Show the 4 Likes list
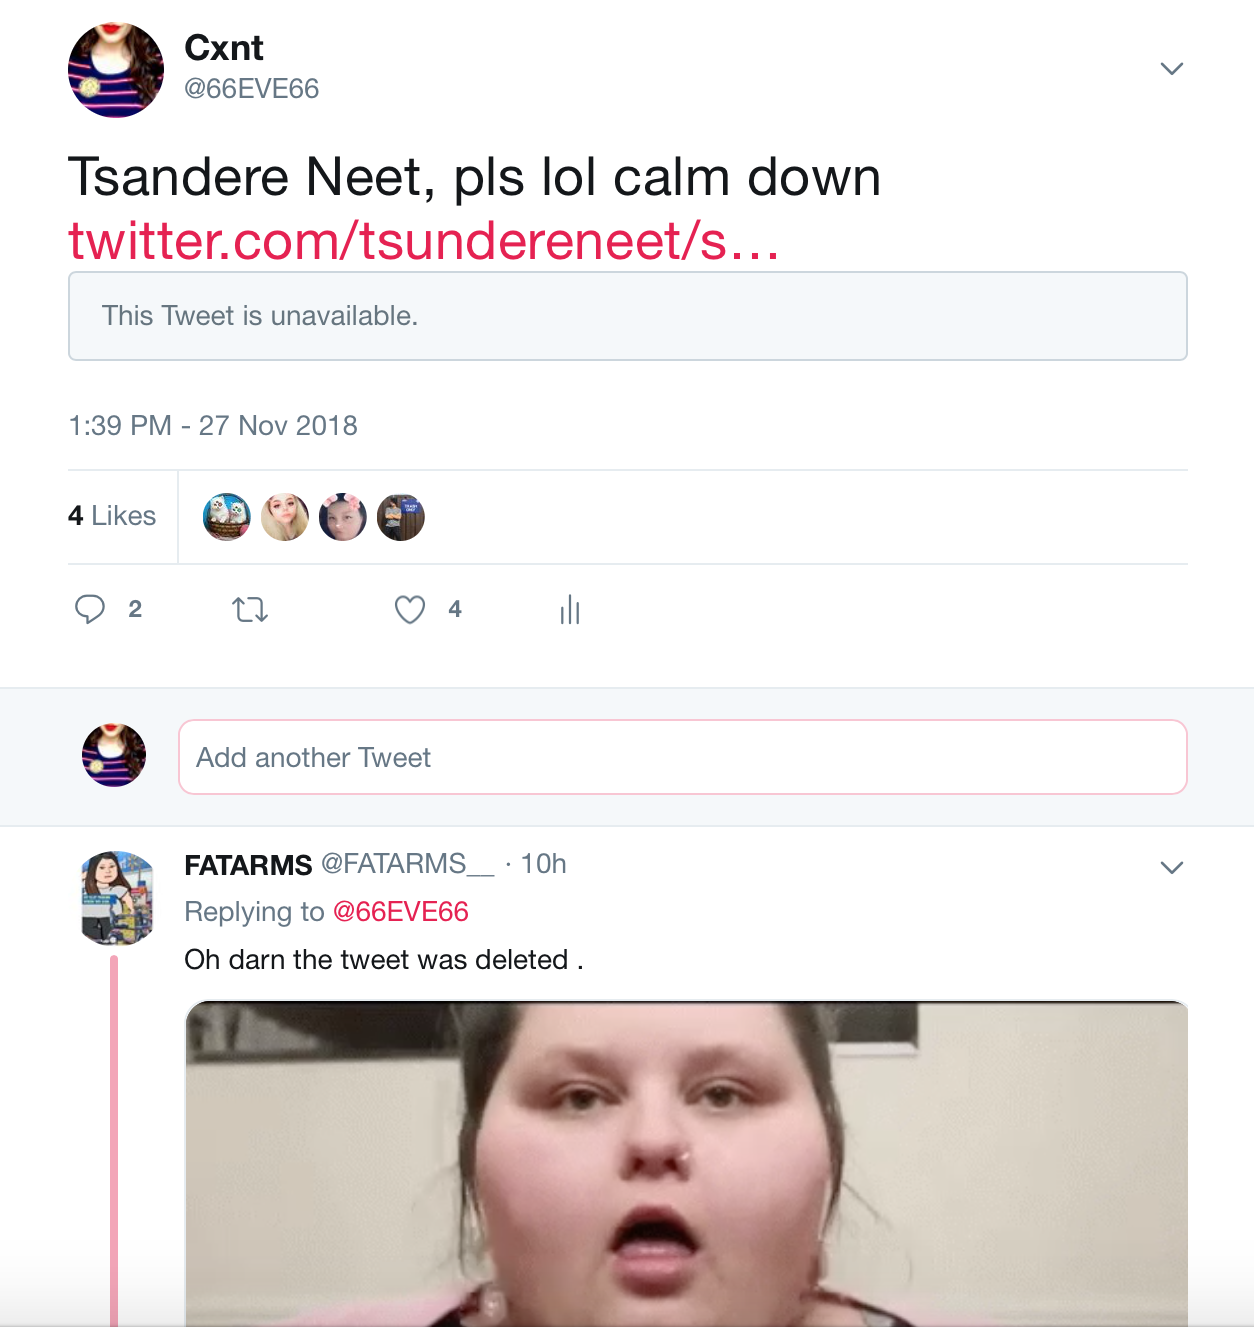Image resolution: width=1254 pixels, height=1327 pixels. click(112, 516)
